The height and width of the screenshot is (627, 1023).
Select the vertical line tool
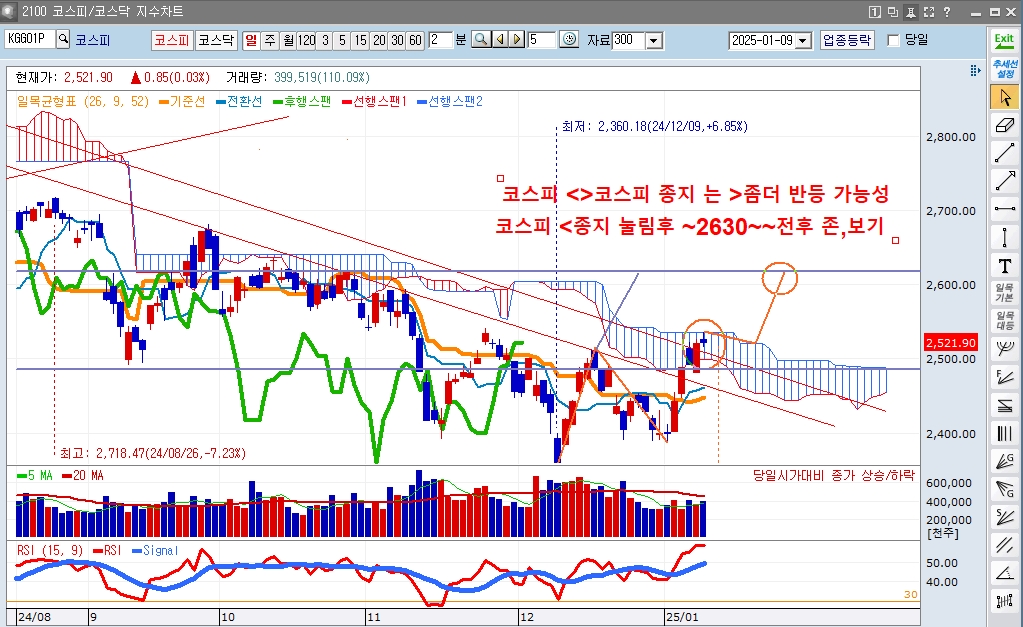tap(1004, 237)
